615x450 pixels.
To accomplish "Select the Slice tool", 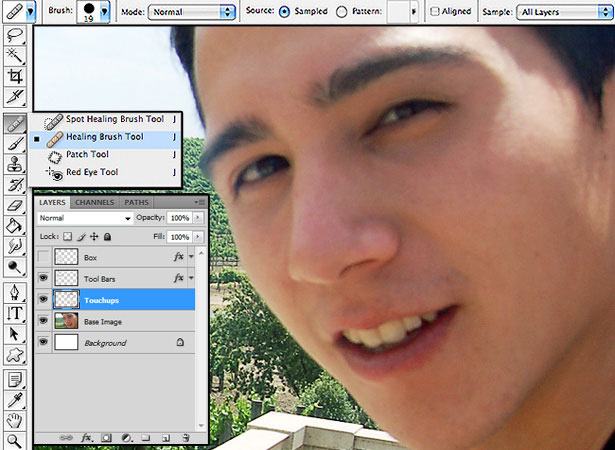I will pyautogui.click(x=15, y=97).
